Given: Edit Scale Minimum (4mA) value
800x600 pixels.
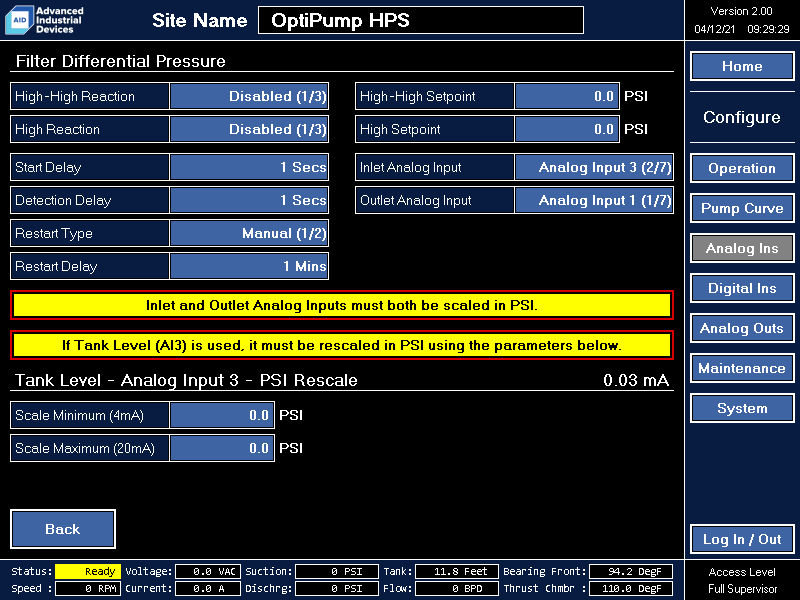Looking at the screenshot, I should (x=222, y=415).
